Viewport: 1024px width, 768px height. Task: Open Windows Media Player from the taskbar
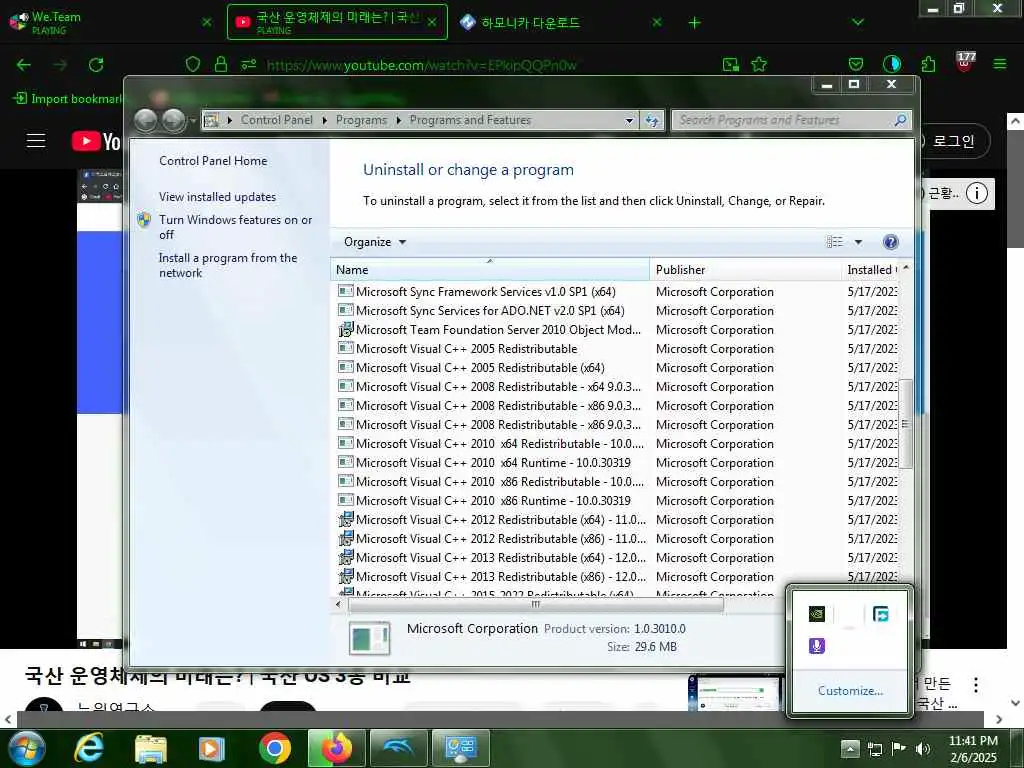coord(212,749)
